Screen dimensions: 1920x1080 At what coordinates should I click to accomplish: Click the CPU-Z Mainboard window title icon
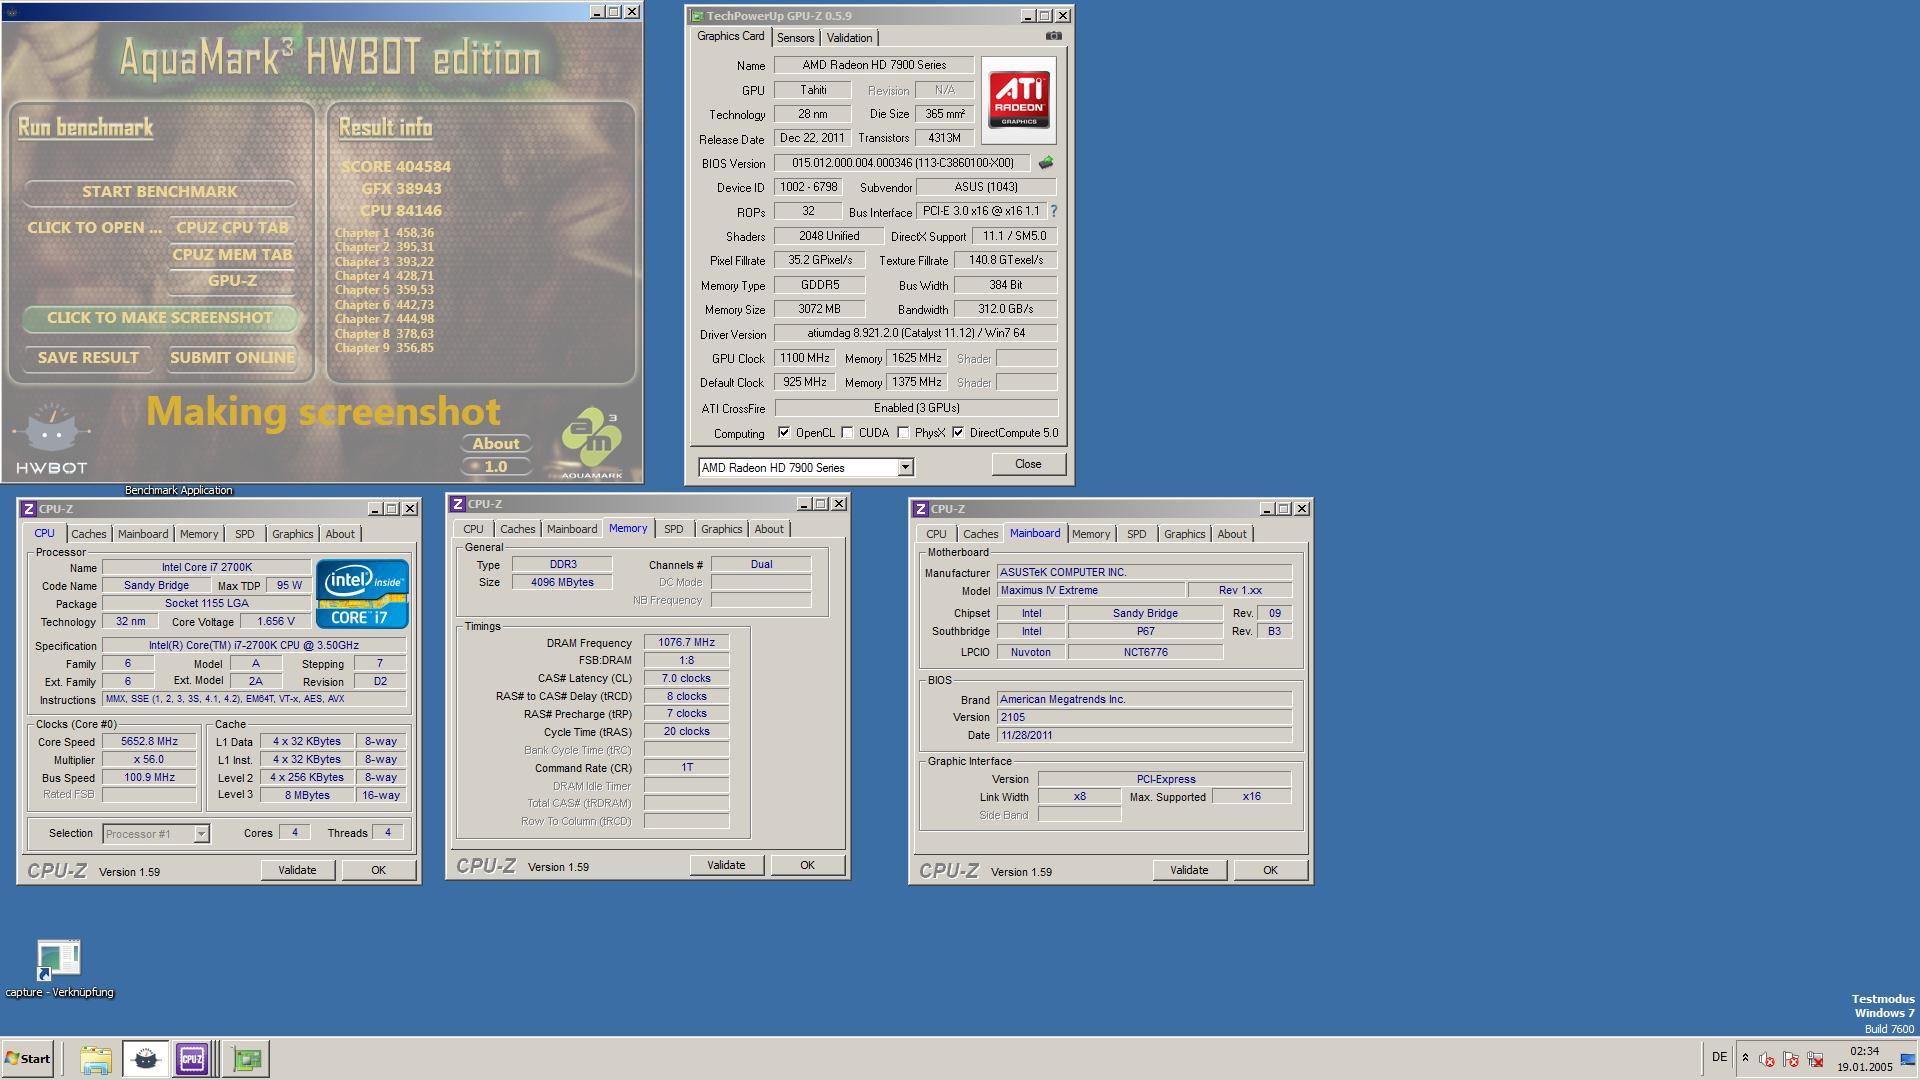(920, 509)
